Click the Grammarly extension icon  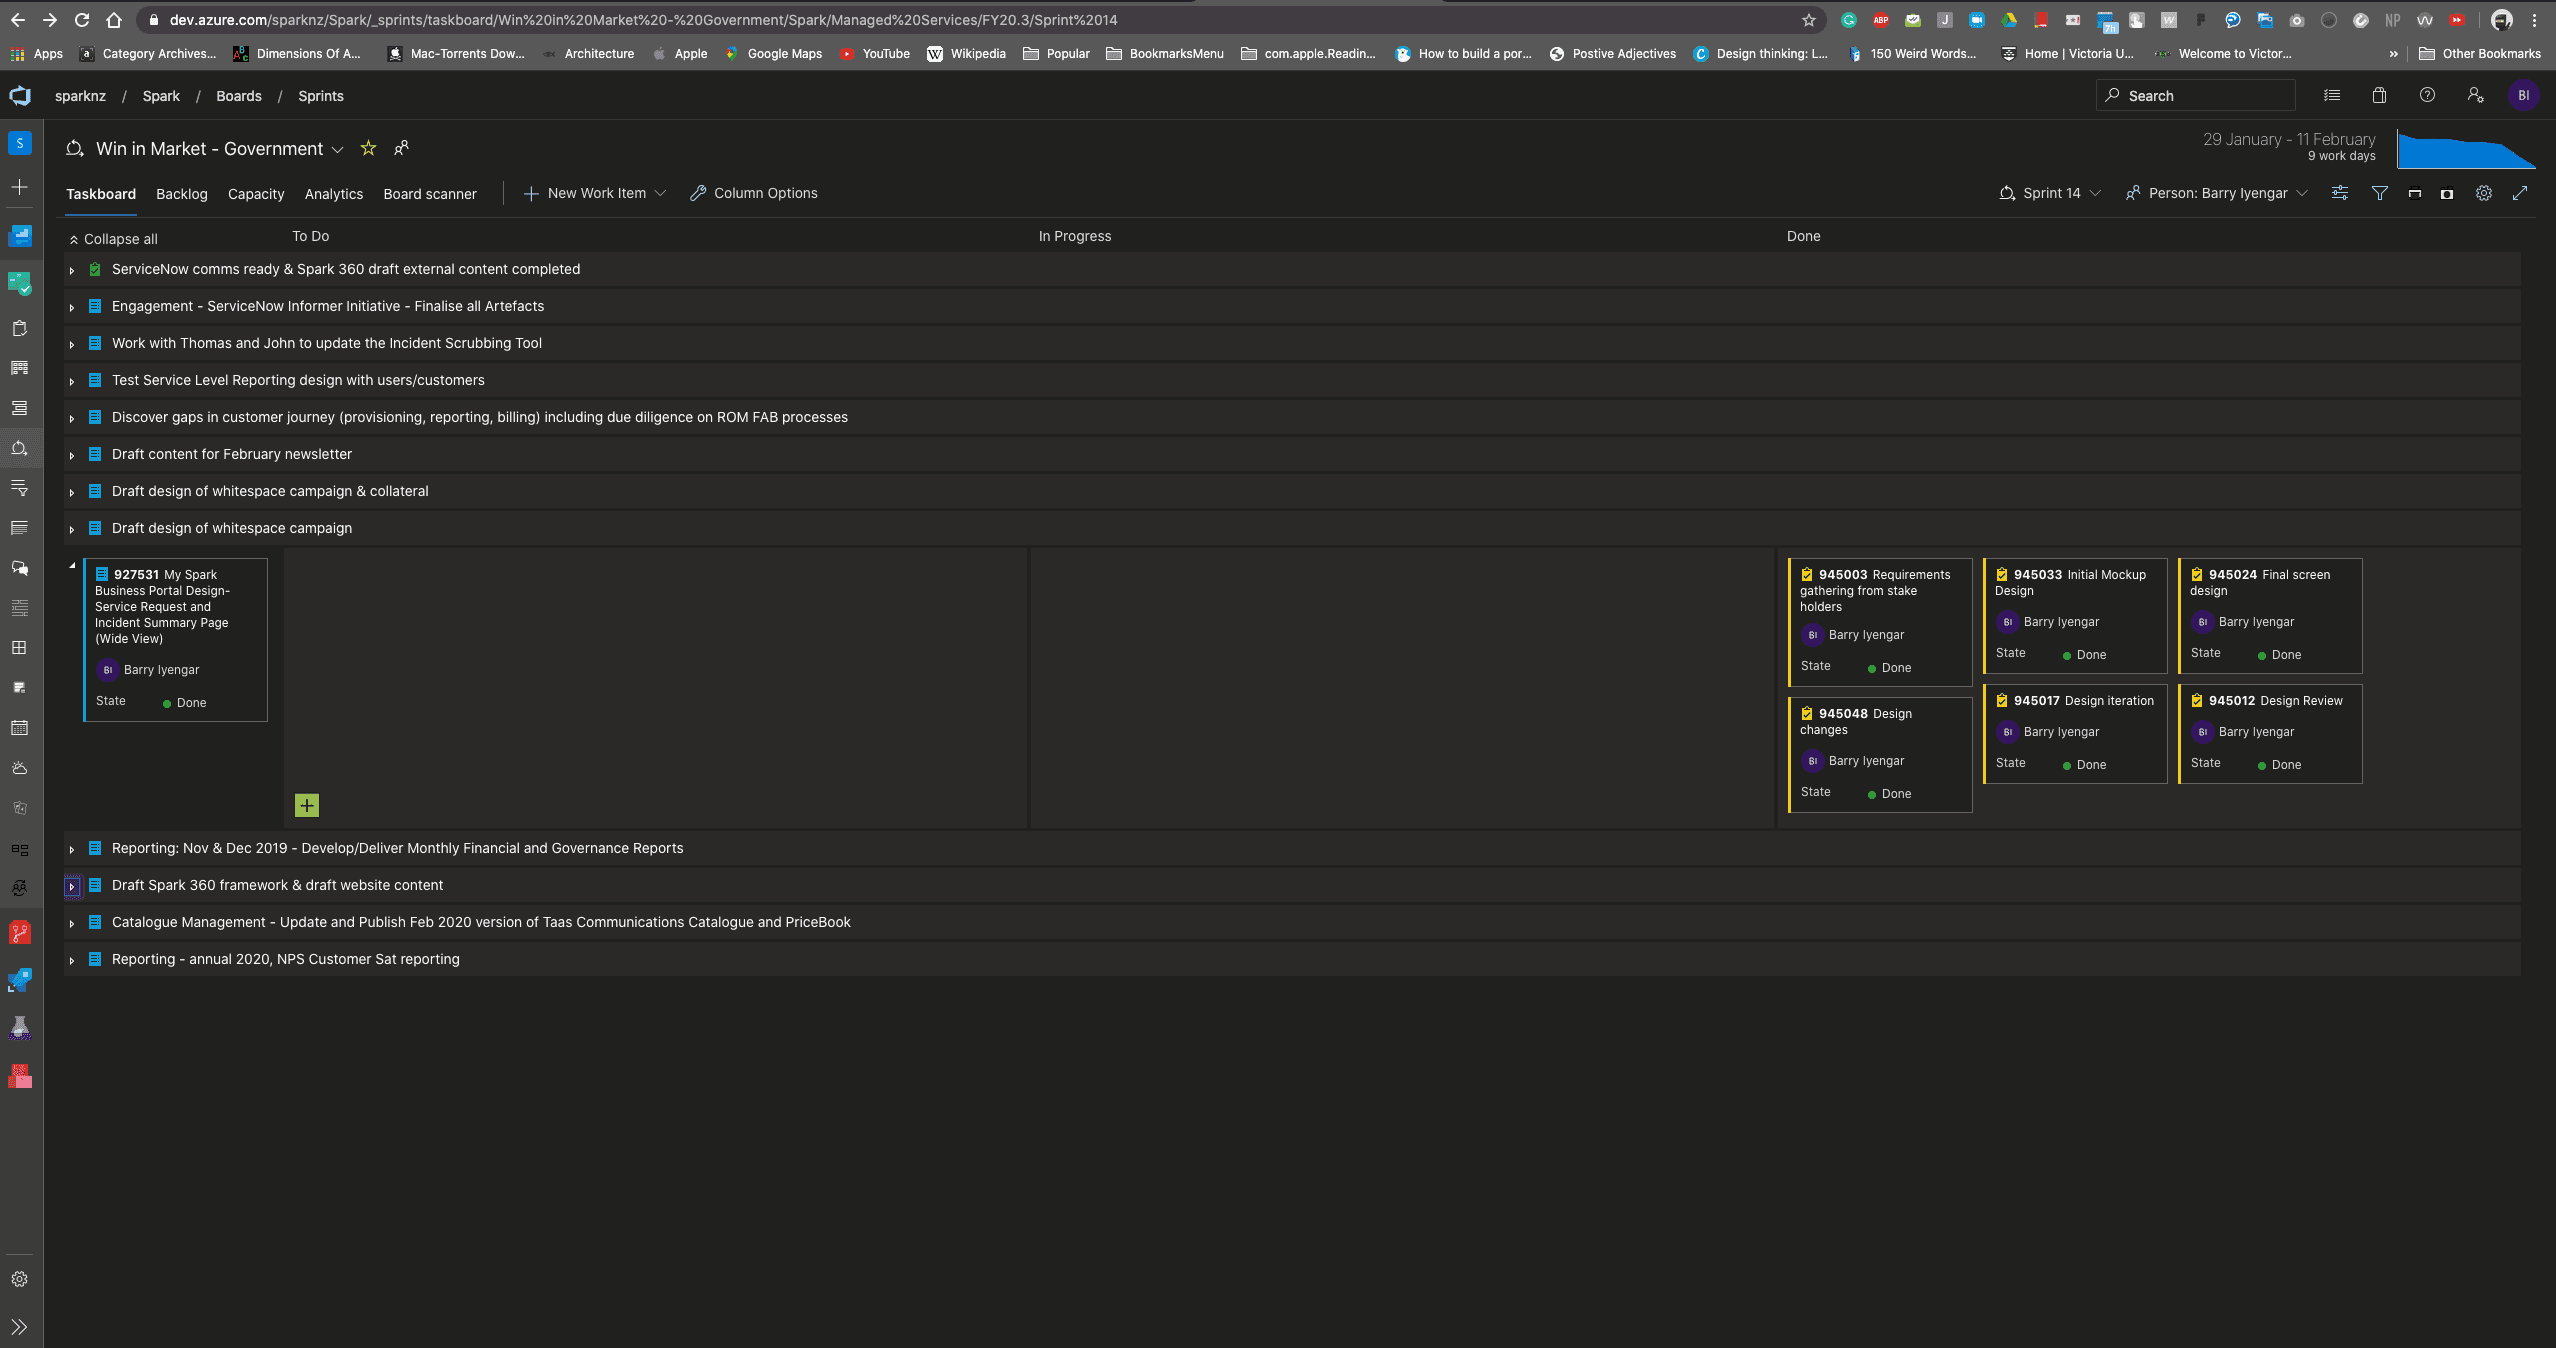1849,20
